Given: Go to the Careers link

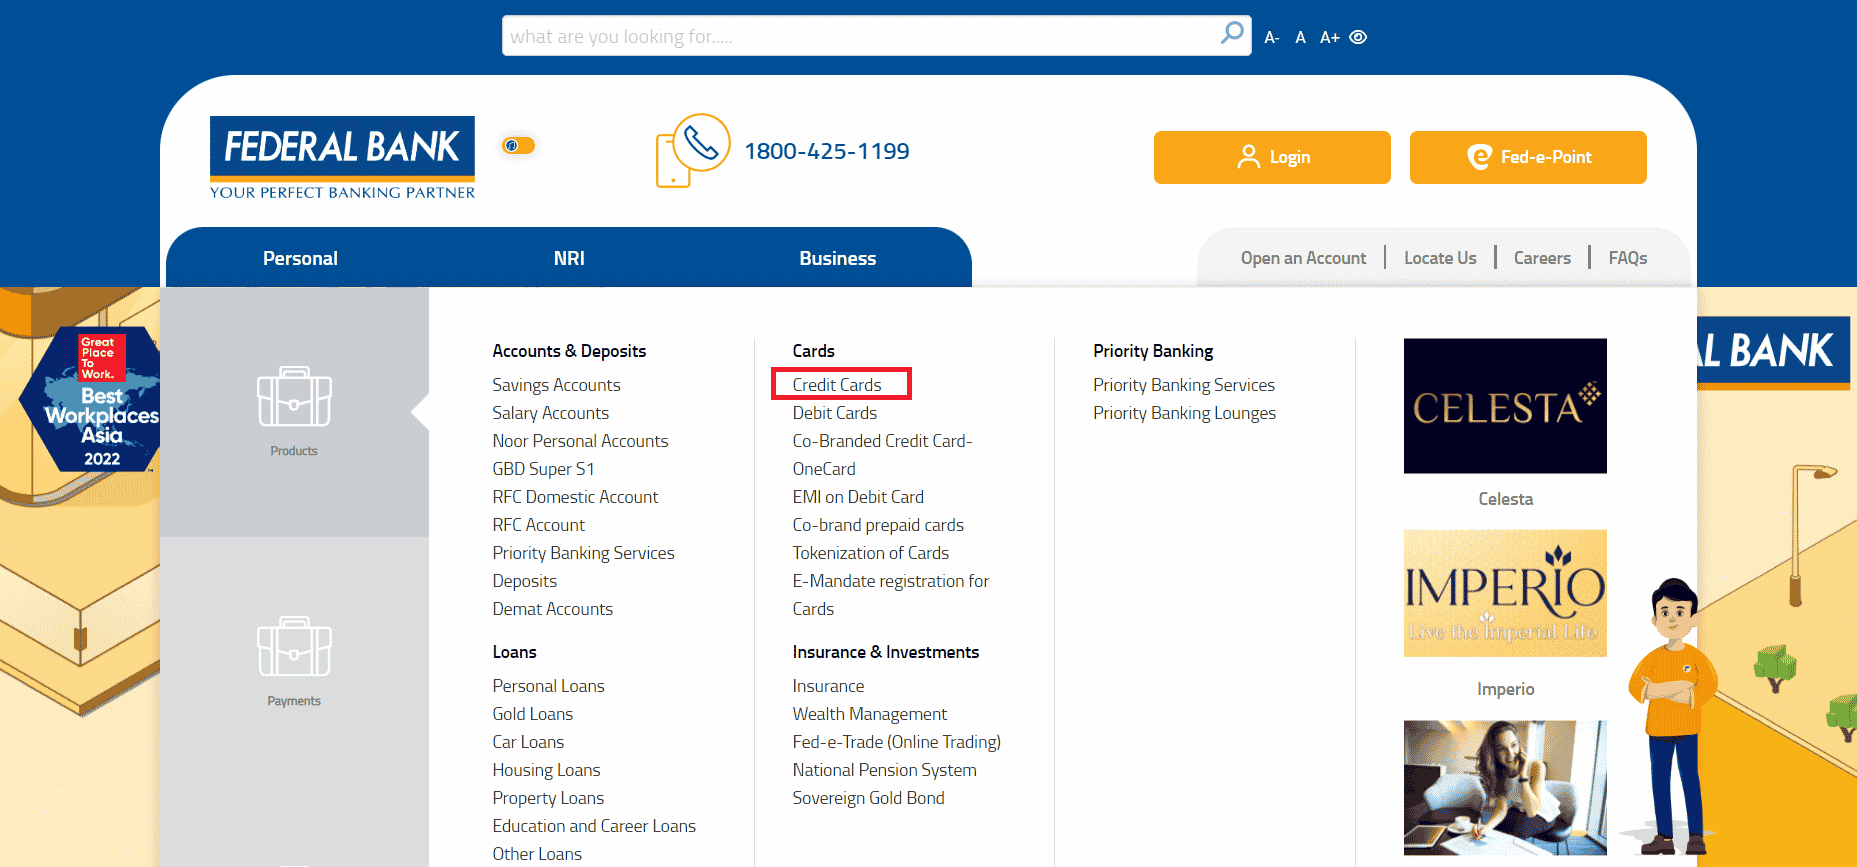Looking at the screenshot, I should coord(1542,258).
